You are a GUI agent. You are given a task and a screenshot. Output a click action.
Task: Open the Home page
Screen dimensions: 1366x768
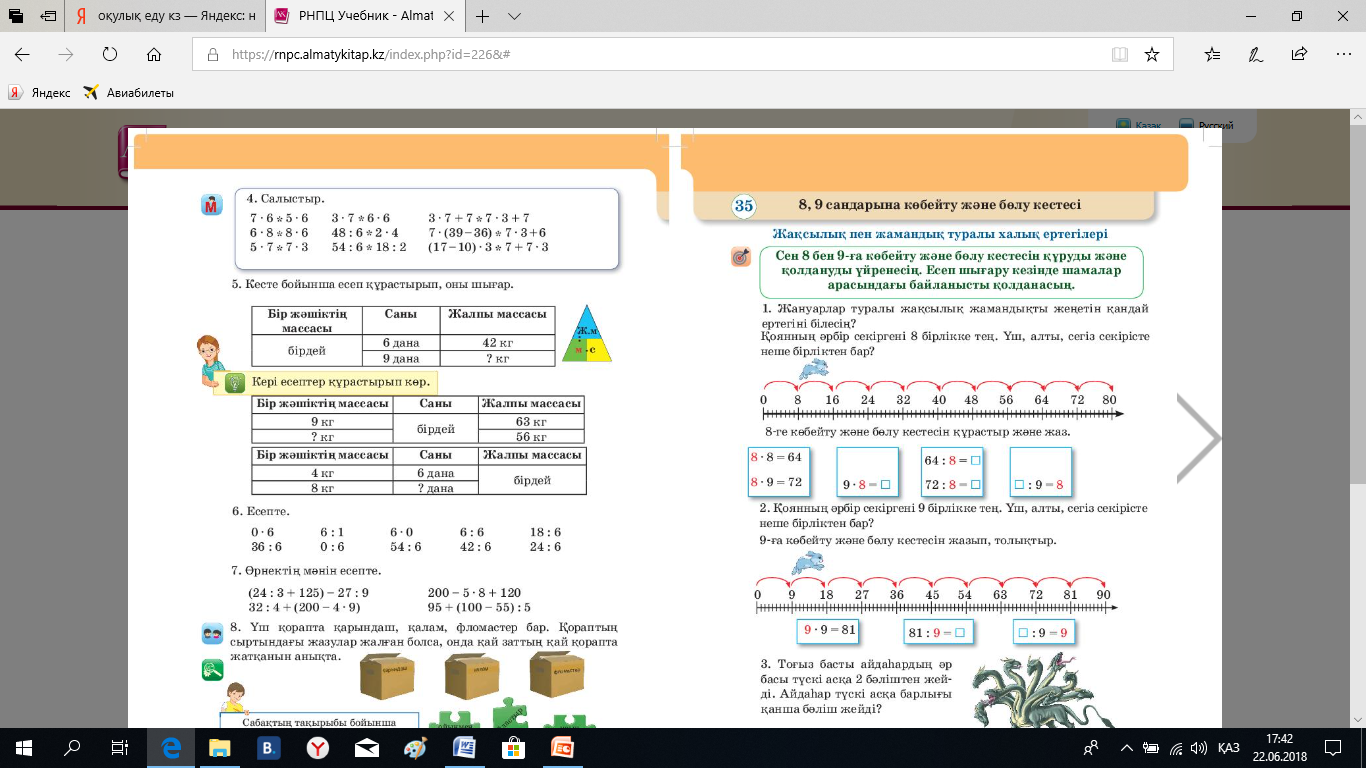point(154,55)
